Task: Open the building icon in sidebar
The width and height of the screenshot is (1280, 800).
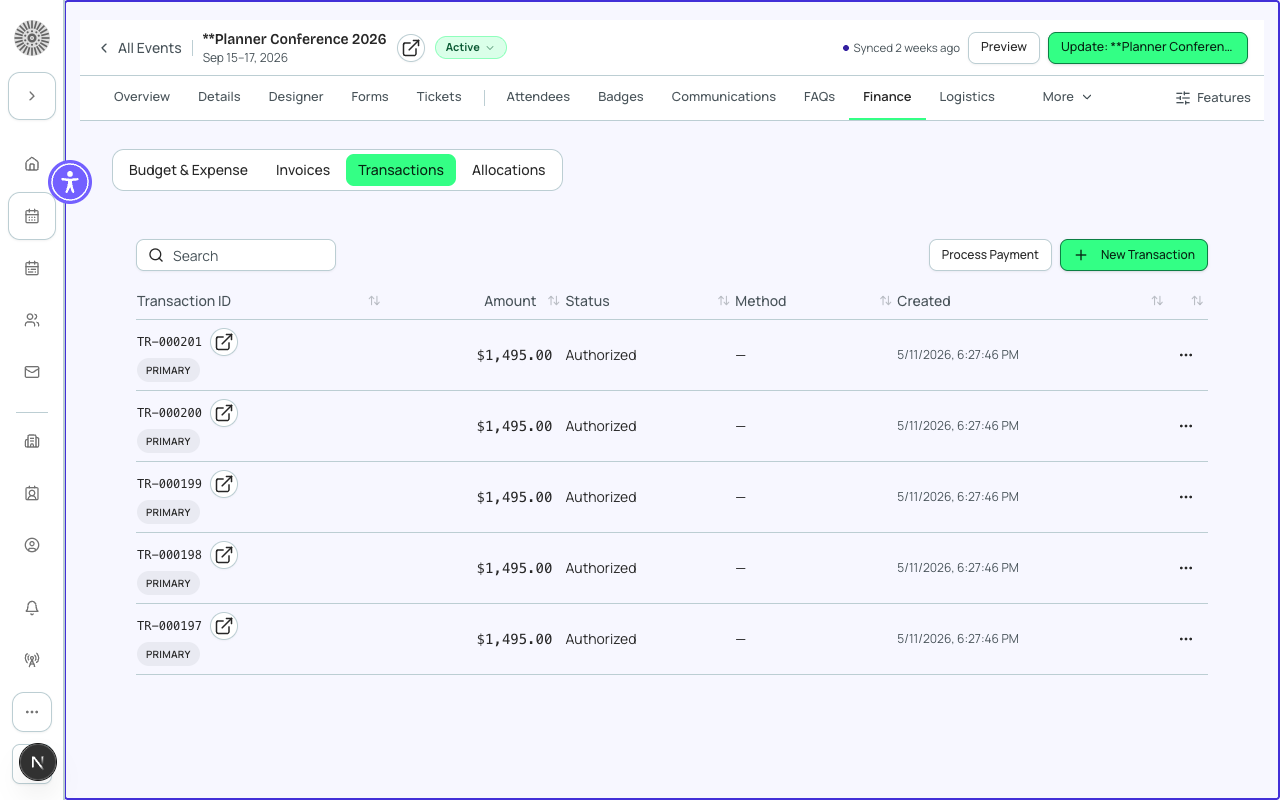Action: point(32,441)
